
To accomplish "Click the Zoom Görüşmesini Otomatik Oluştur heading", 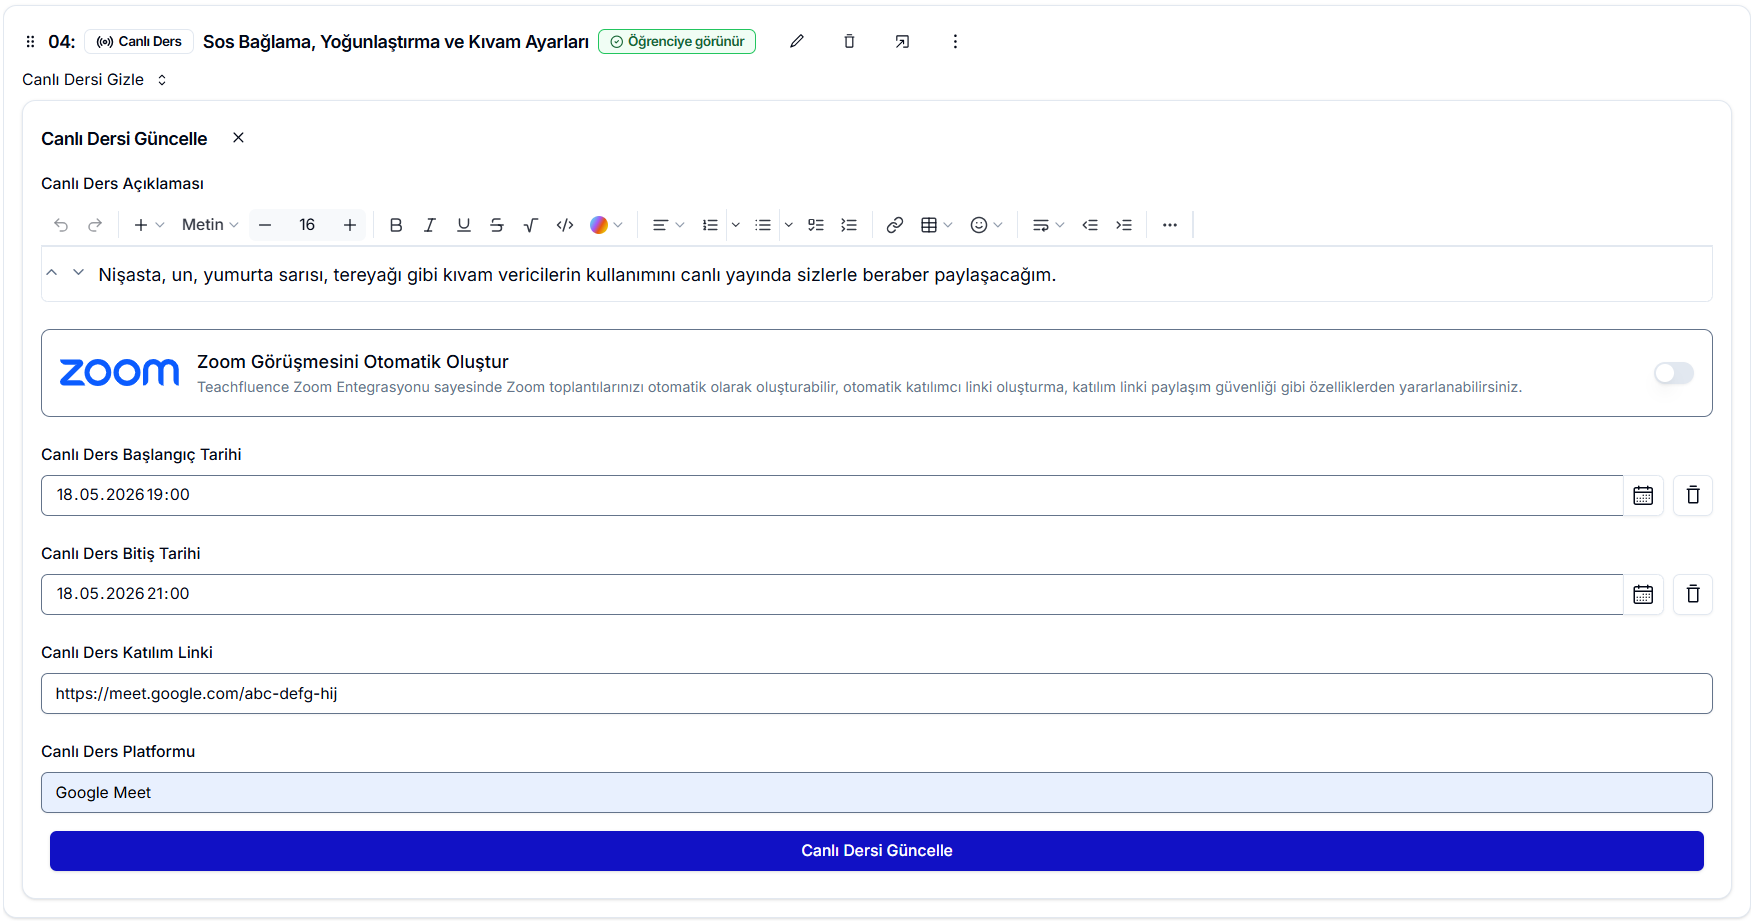I will [353, 362].
